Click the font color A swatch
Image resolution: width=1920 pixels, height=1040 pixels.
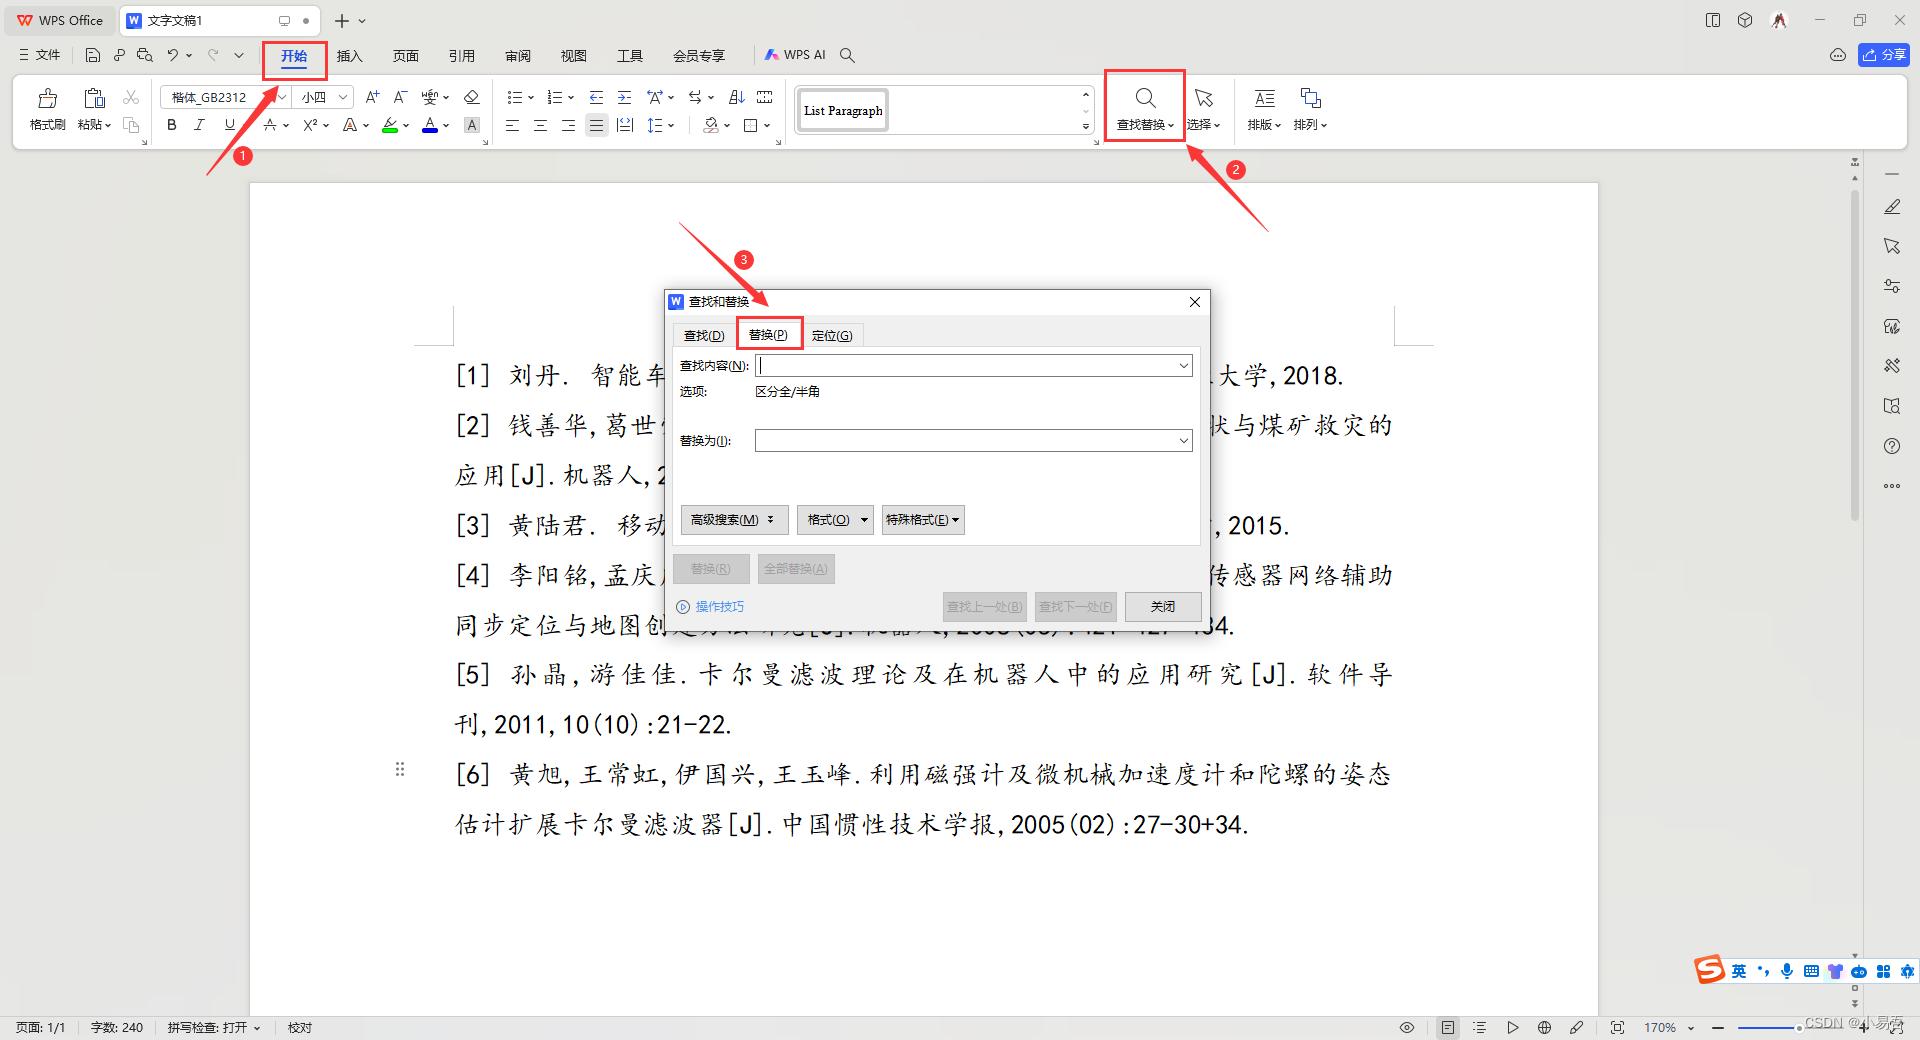(x=430, y=125)
